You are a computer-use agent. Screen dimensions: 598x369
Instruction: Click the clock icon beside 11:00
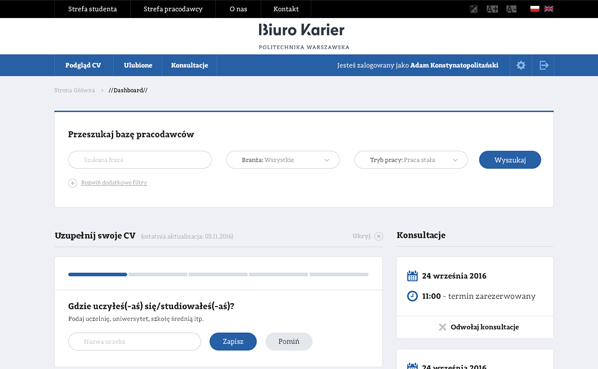coord(412,296)
